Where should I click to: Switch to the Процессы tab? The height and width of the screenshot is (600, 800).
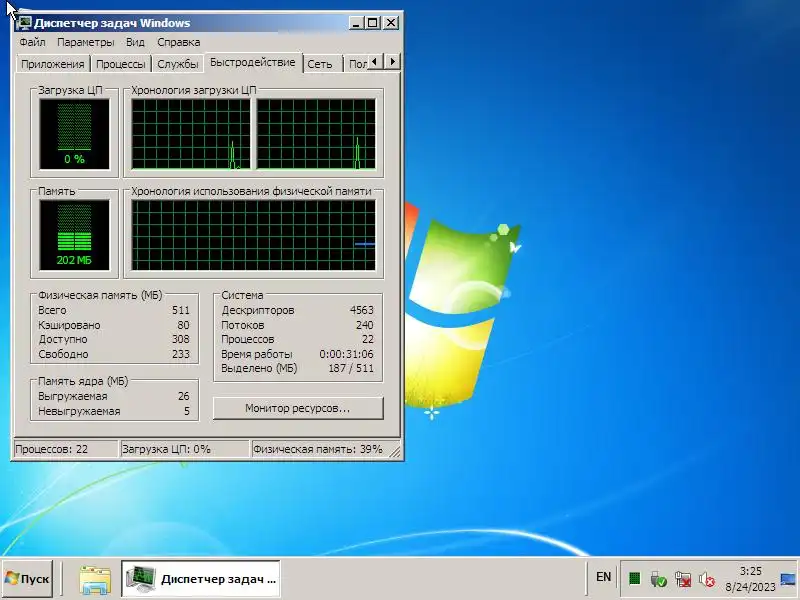point(121,64)
